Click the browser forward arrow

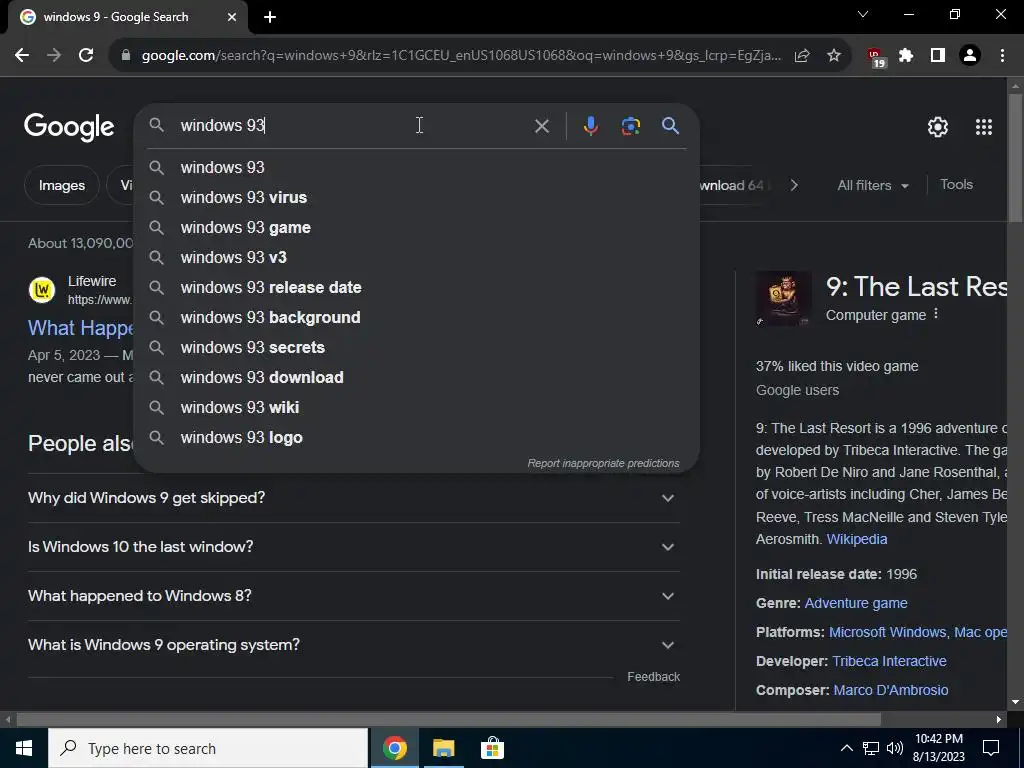[54, 56]
